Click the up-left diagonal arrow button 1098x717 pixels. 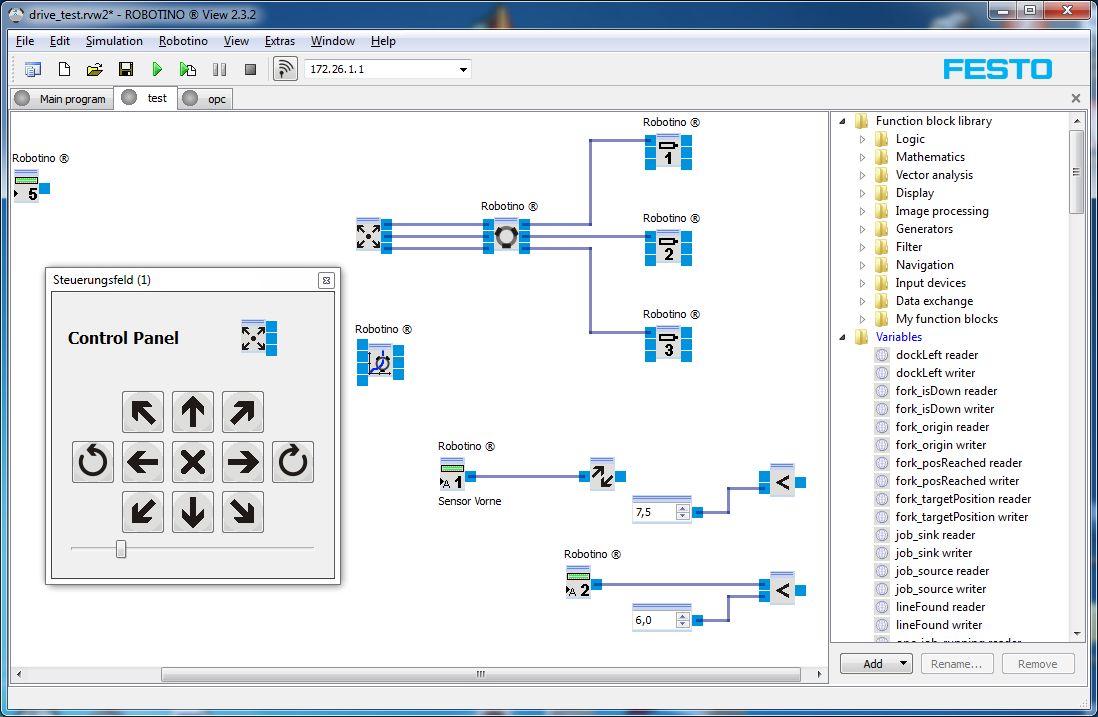[143, 412]
